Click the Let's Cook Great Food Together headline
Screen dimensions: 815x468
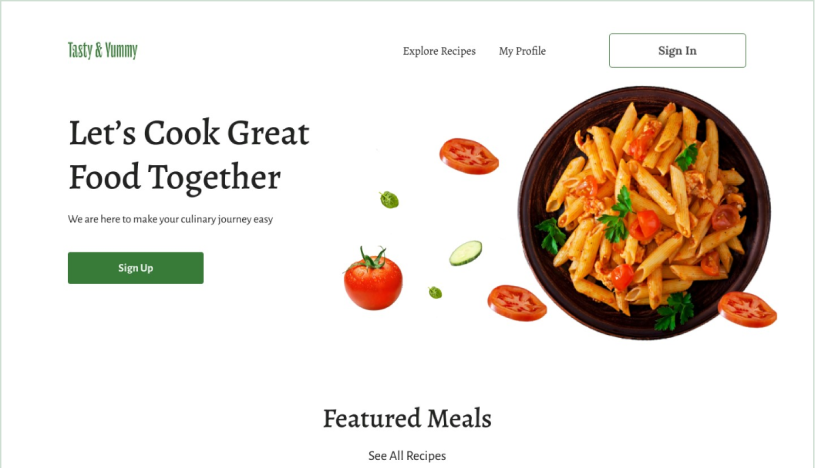[x=189, y=155]
